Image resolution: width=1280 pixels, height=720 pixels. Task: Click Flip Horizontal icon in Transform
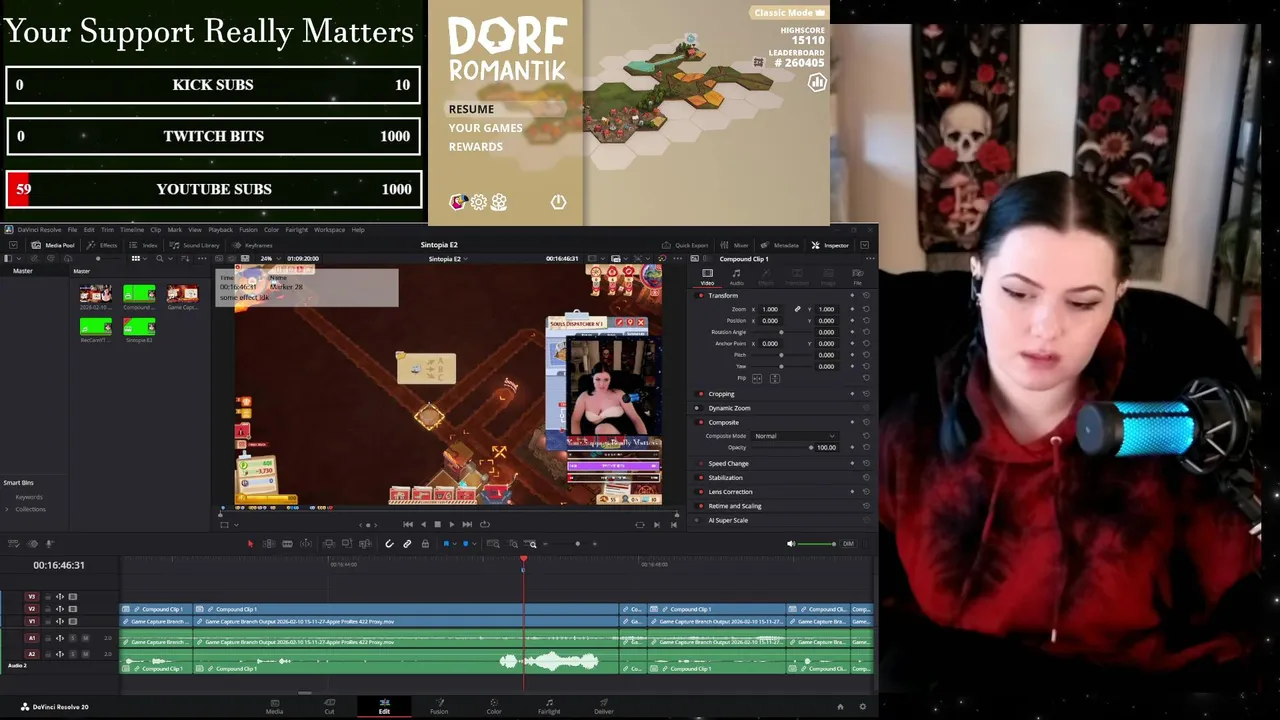(x=757, y=378)
